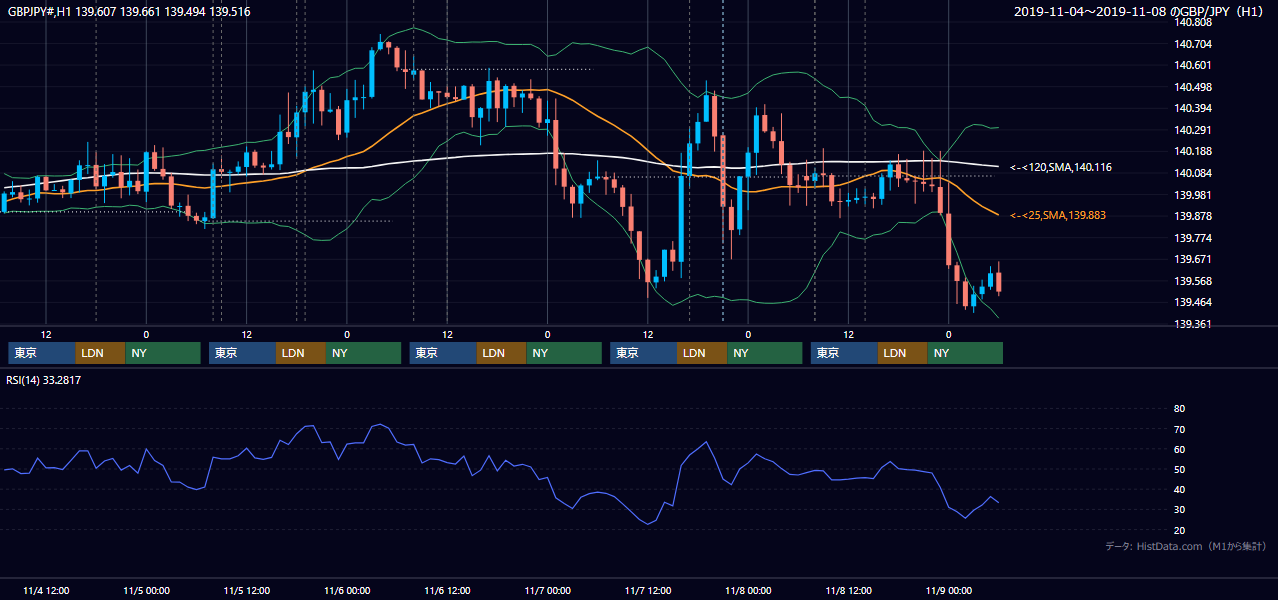Click the 140.601 price axis label
This screenshot has width=1278, height=600.
pyautogui.click(x=1194, y=65)
